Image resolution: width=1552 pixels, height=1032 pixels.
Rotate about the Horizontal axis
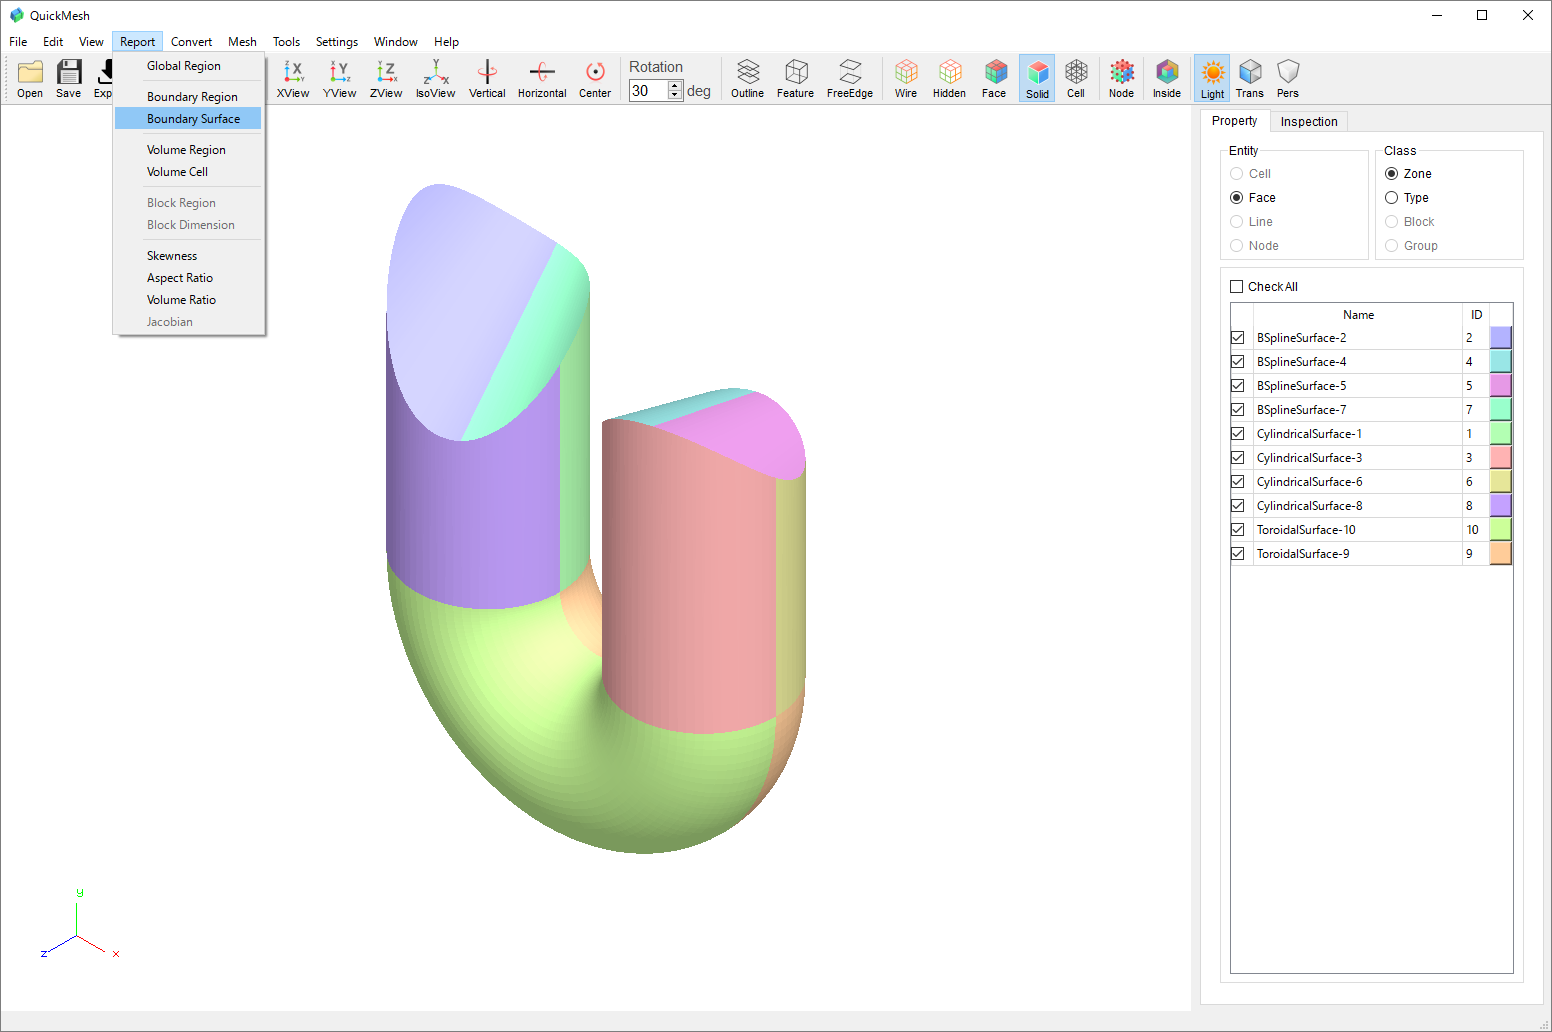[x=542, y=78]
